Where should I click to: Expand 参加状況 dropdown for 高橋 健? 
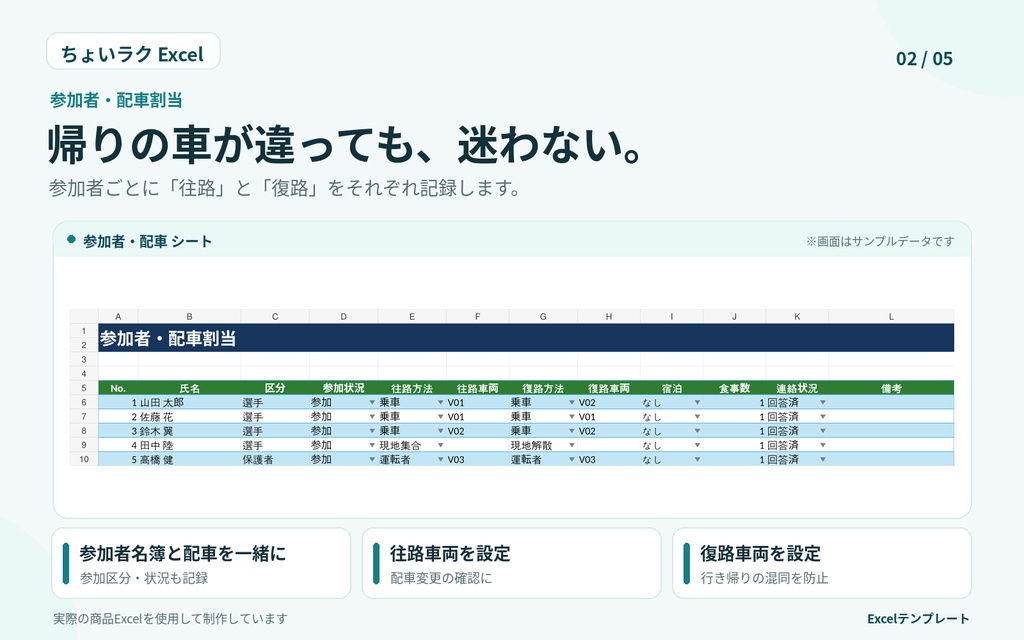coord(372,460)
